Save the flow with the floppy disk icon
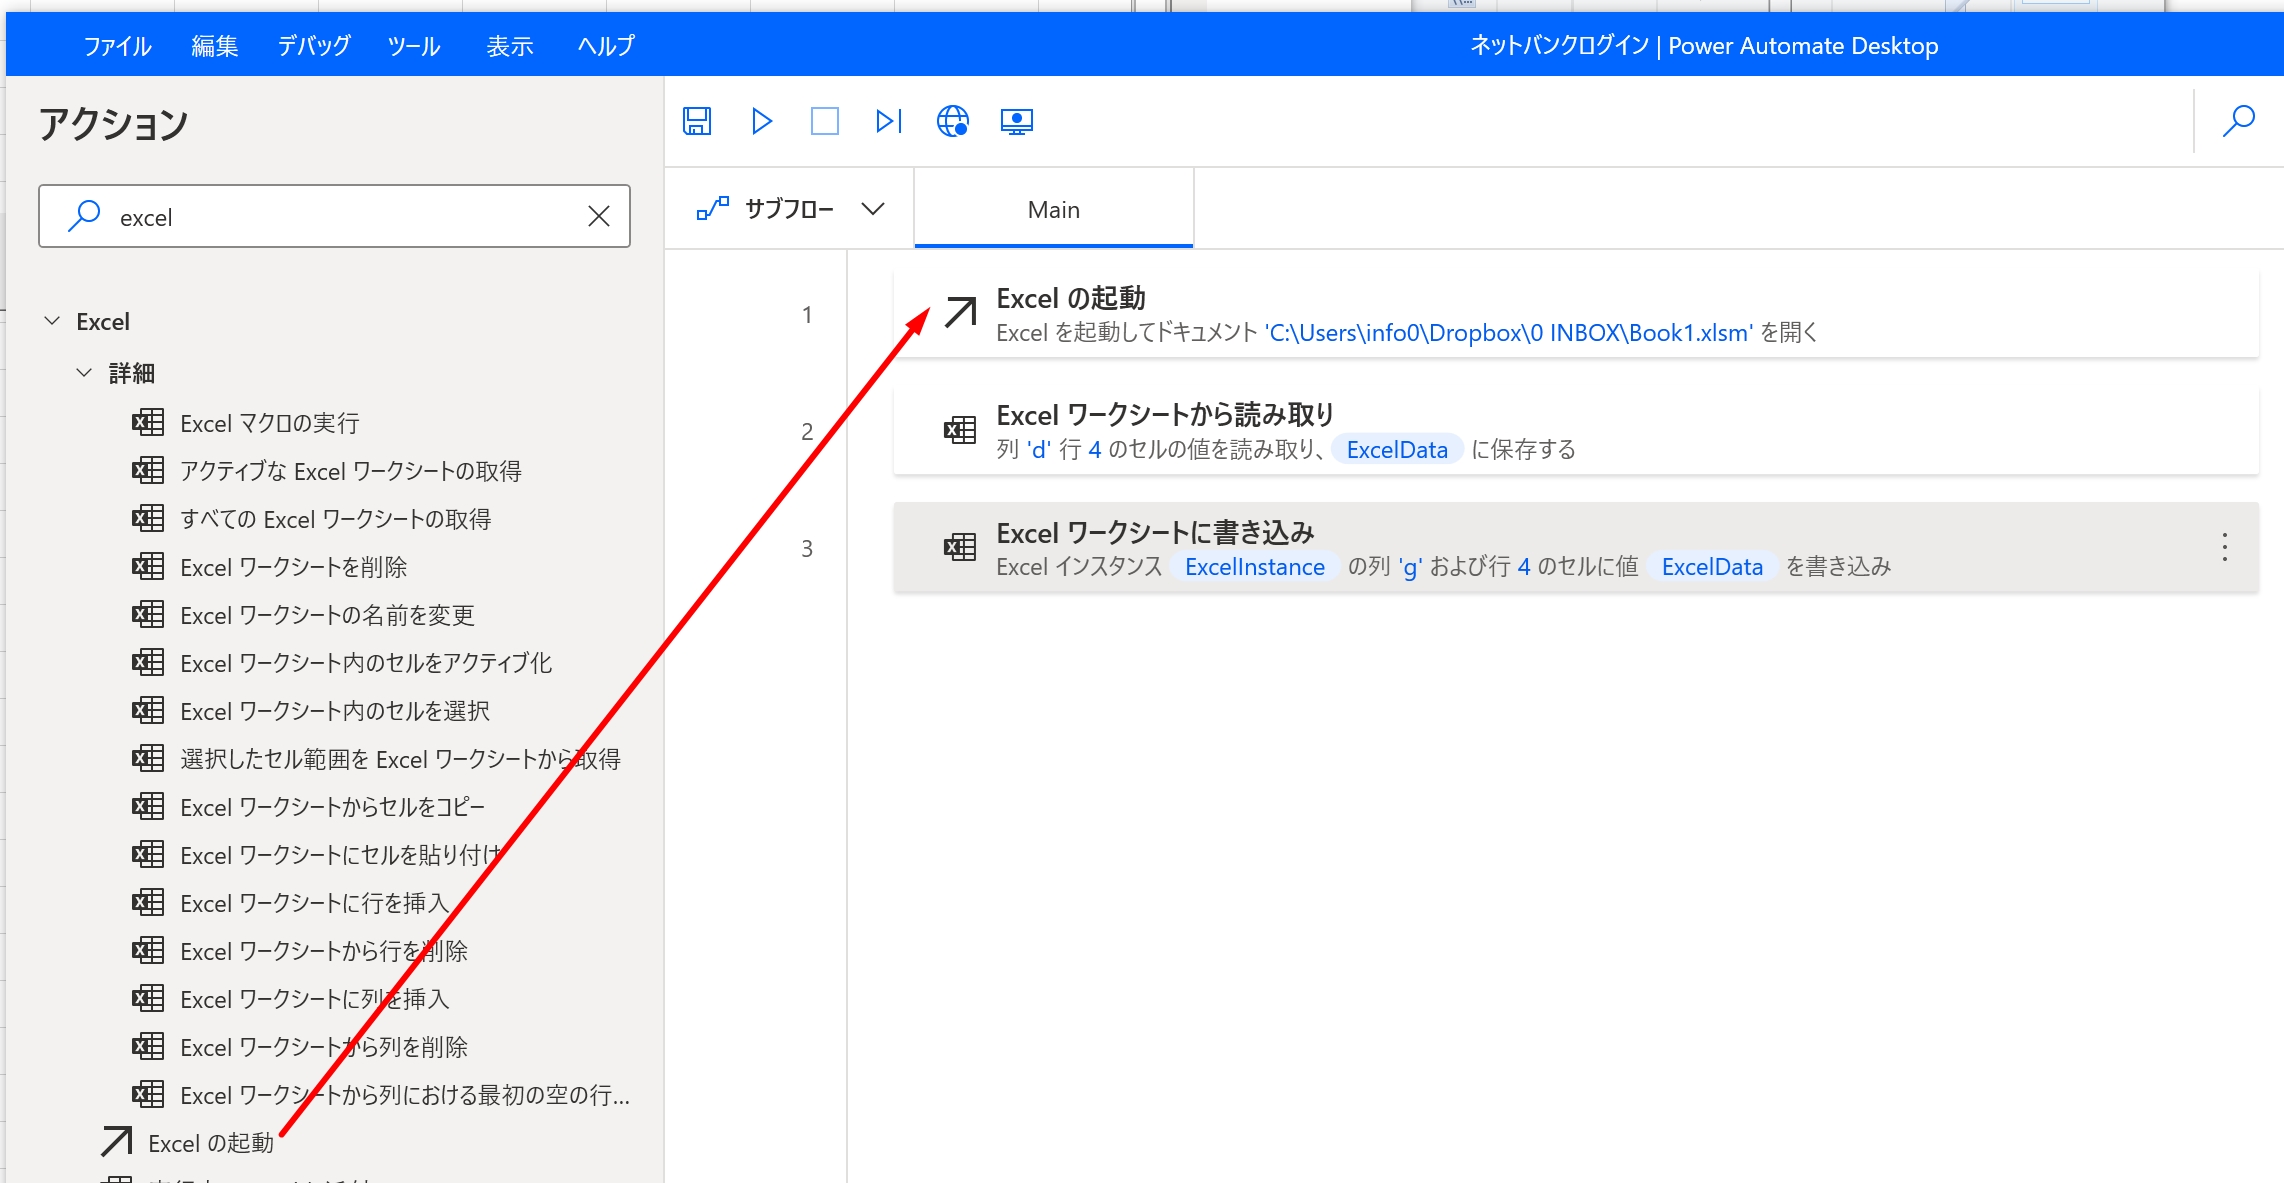The height and width of the screenshot is (1183, 2284). pos(697,121)
